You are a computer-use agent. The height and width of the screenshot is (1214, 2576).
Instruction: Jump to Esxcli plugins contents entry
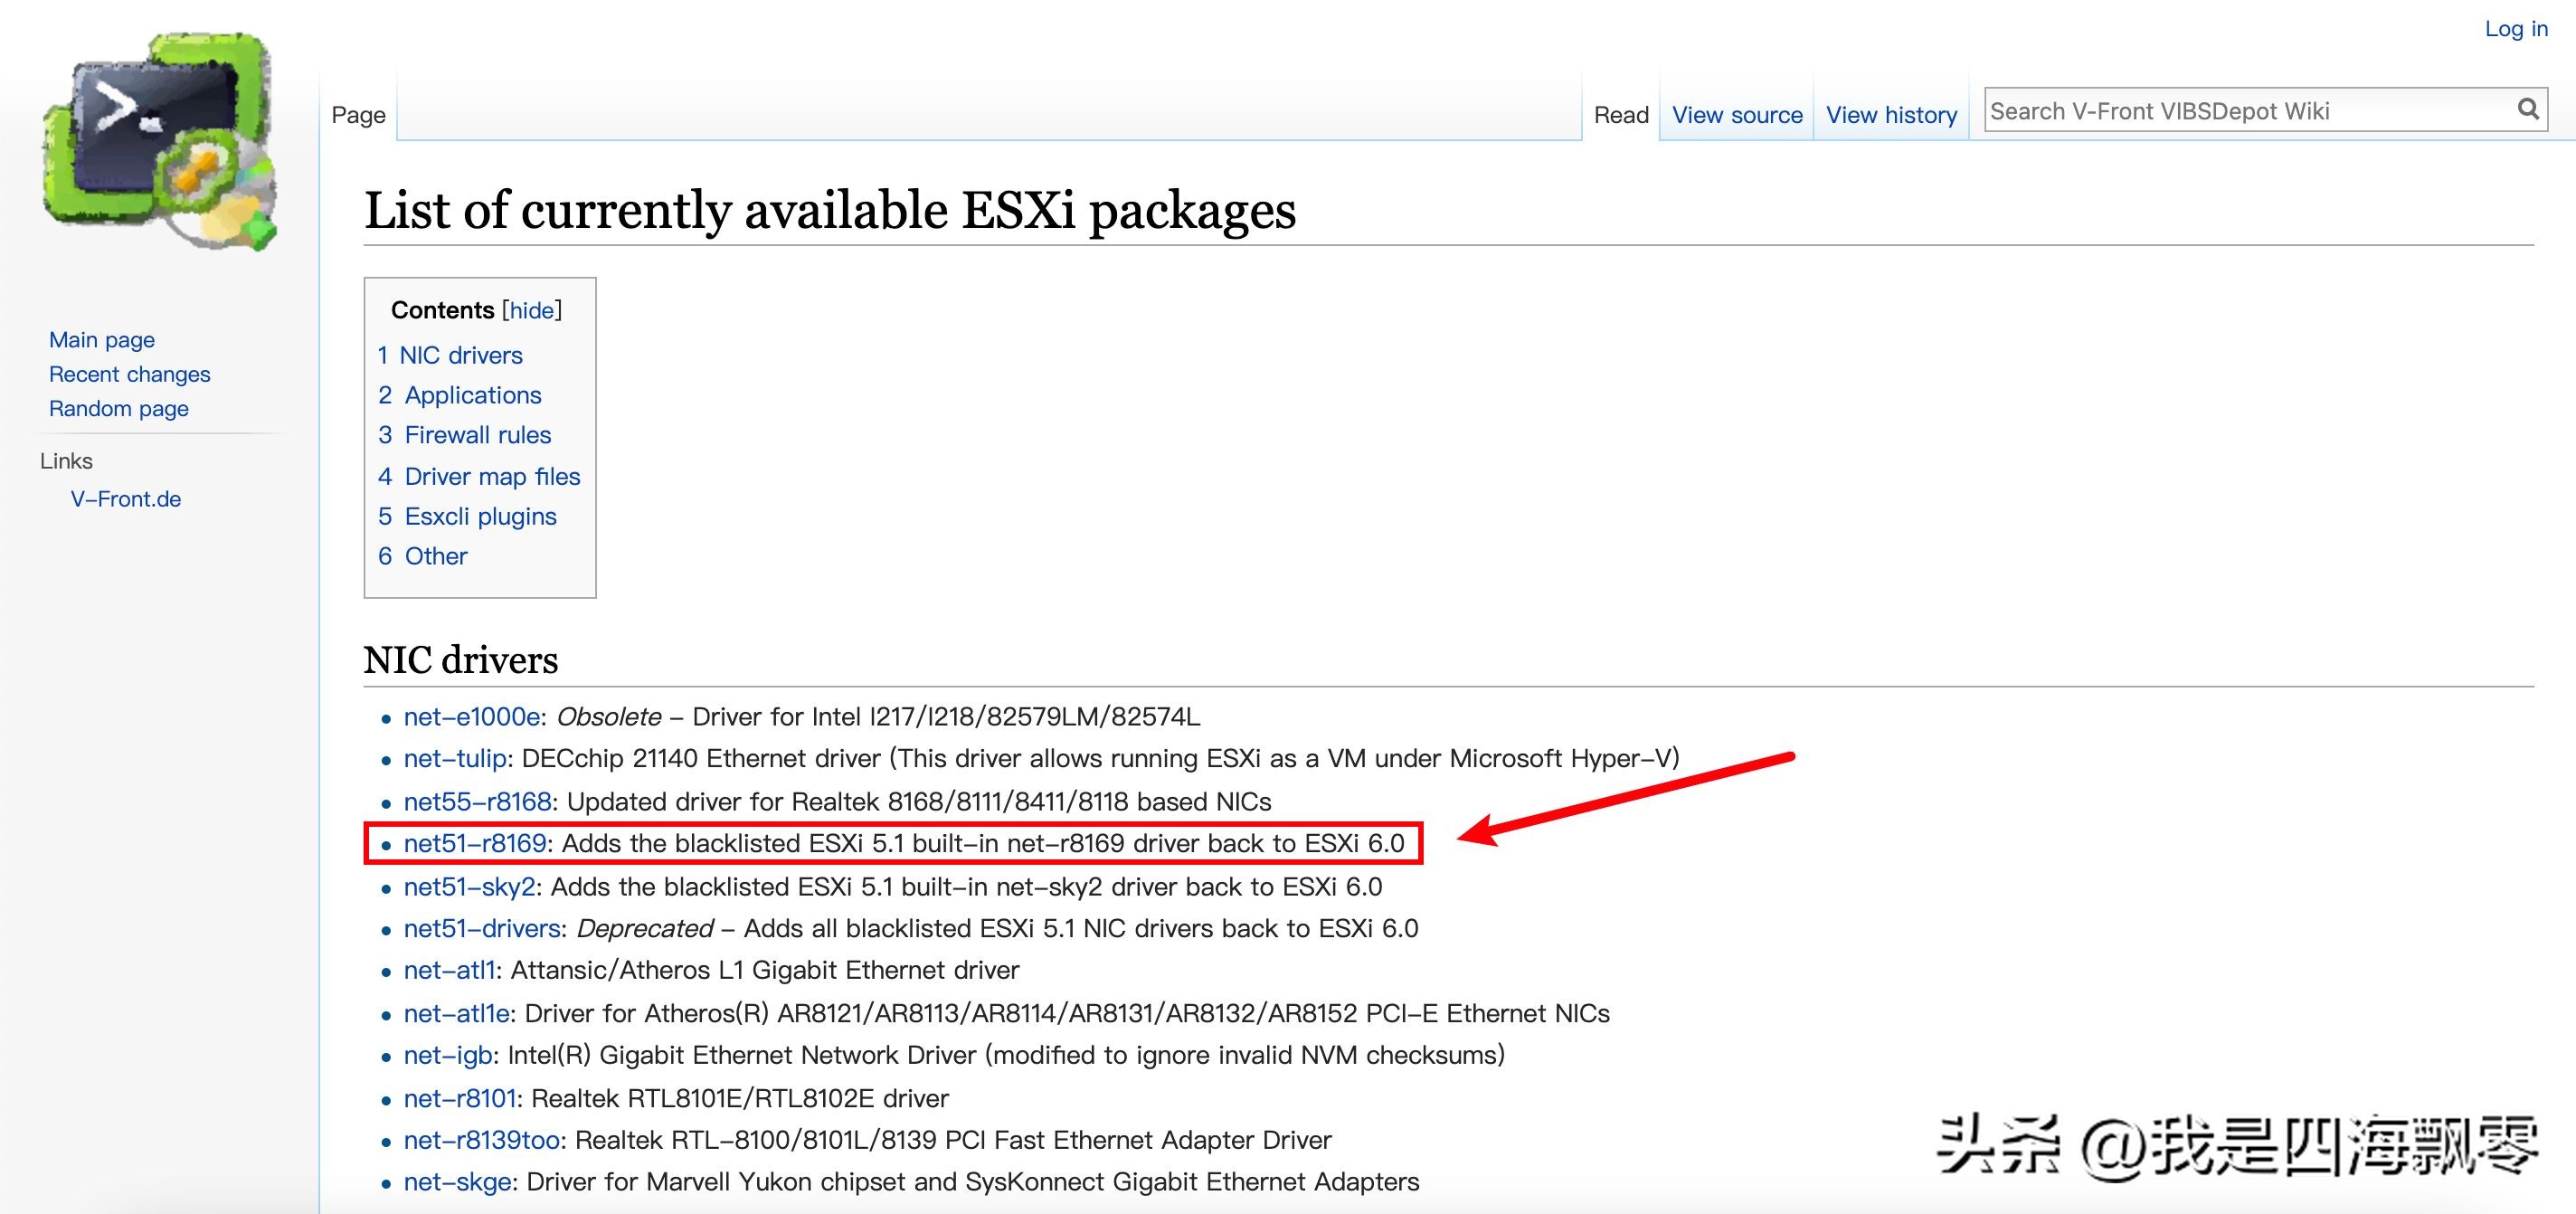coord(480,517)
